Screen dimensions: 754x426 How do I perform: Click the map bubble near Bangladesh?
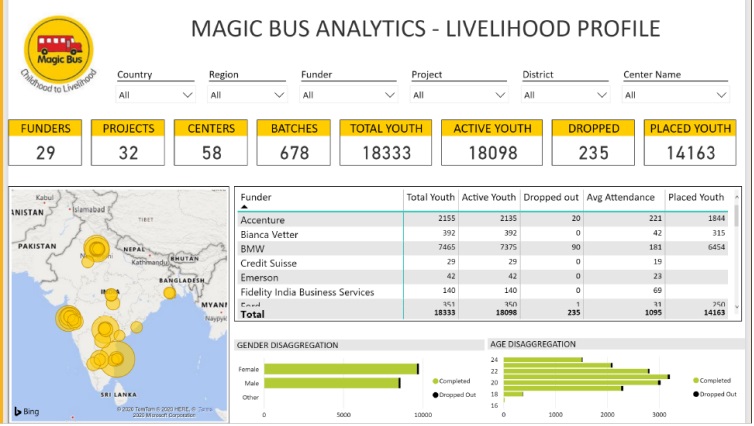[170, 292]
